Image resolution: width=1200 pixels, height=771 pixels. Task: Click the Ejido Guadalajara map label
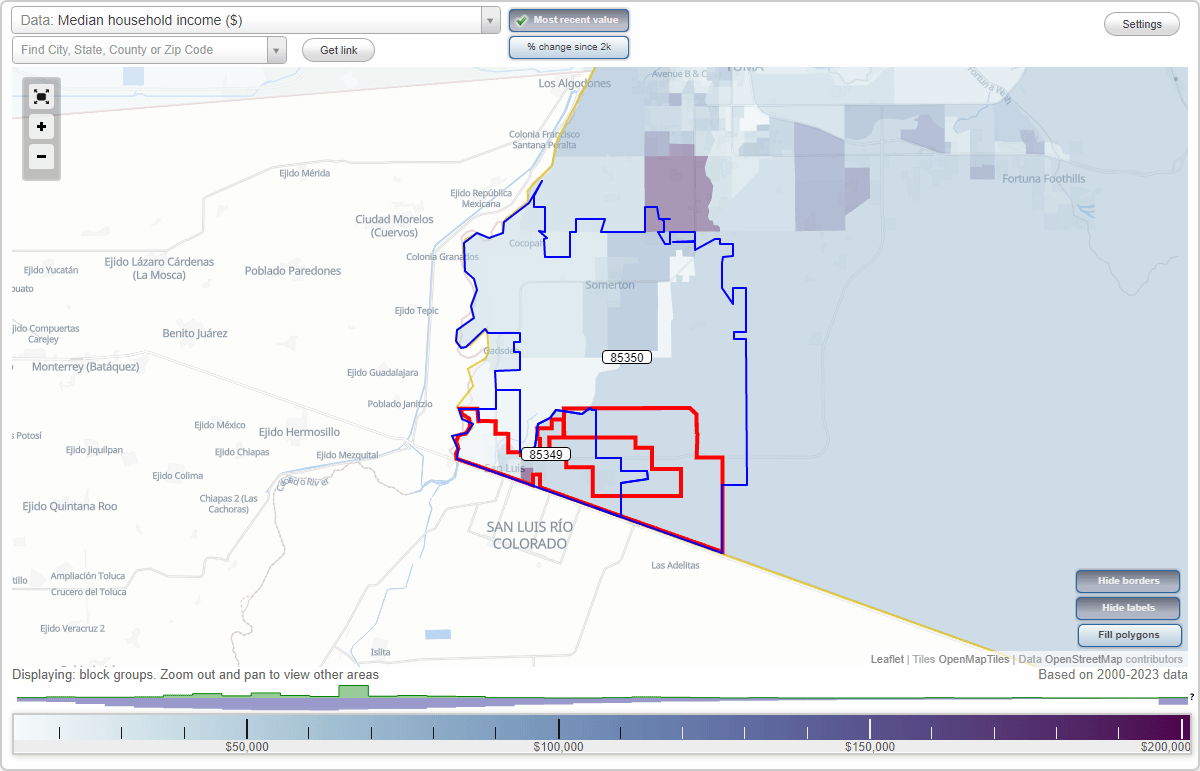pos(382,373)
